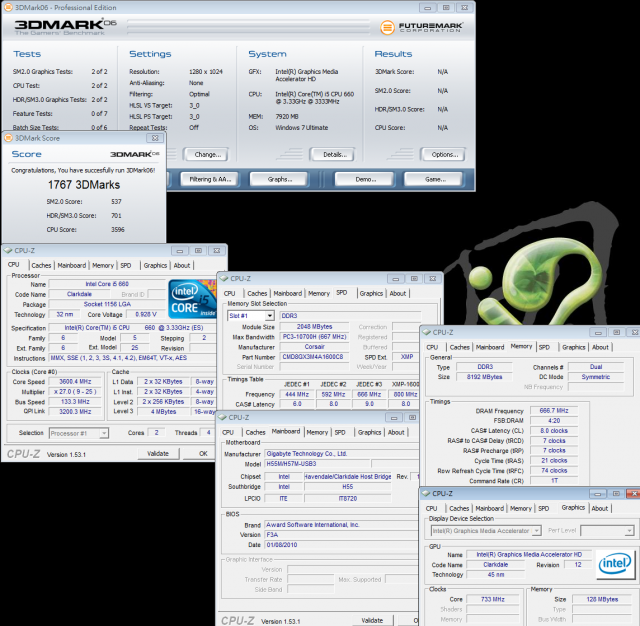Image resolution: width=640 pixels, height=626 pixels.
Task: Click Southbridge model value H55
Action: pos(348,487)
